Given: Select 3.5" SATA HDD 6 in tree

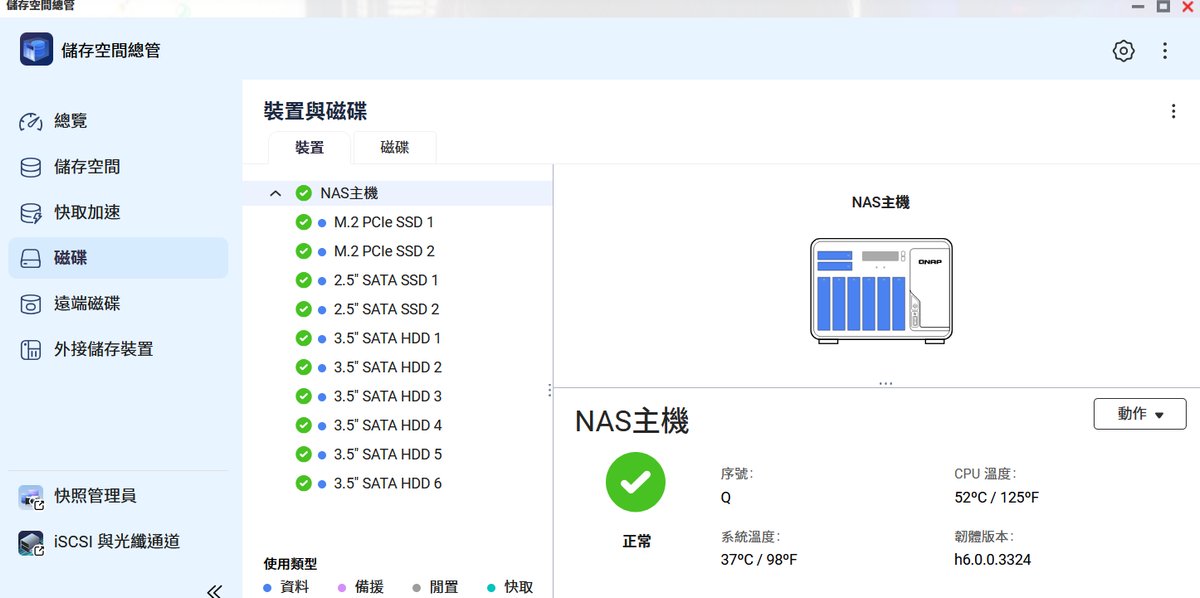Looking at the screenshot, I should pos(387,483).
